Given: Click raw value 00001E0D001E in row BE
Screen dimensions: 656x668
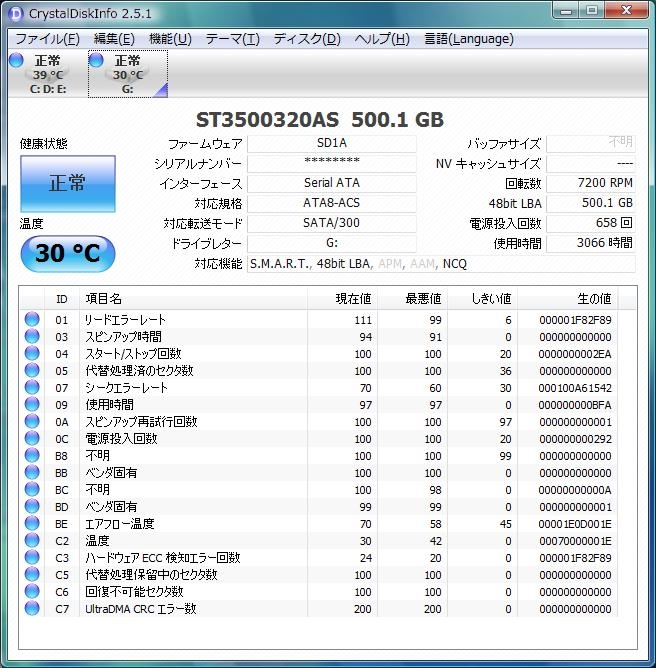Looking at the screenshot, I should (x=575, y=524).
